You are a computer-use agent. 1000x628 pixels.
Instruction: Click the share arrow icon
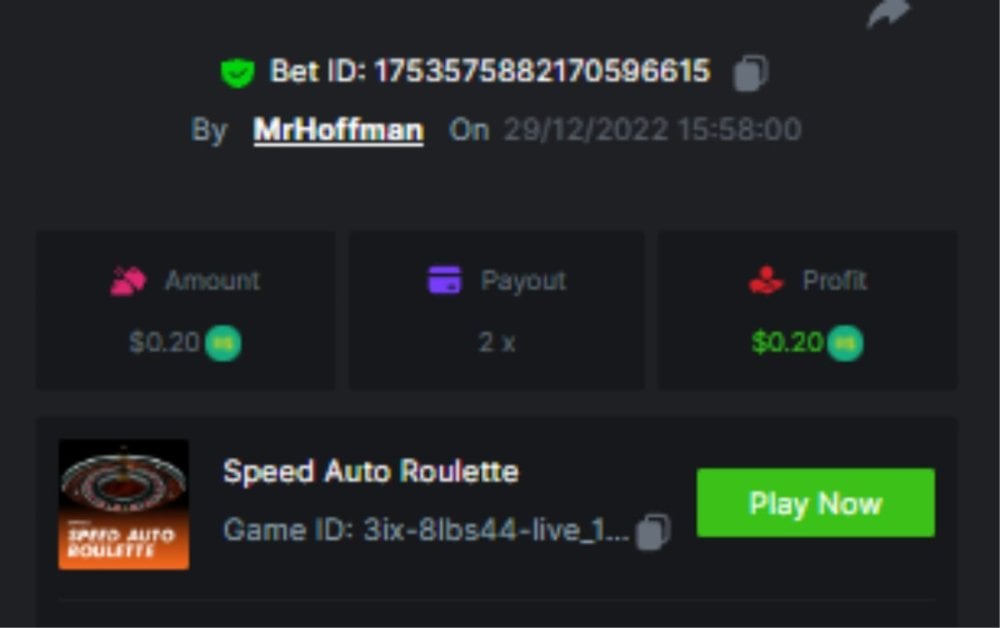888,12
